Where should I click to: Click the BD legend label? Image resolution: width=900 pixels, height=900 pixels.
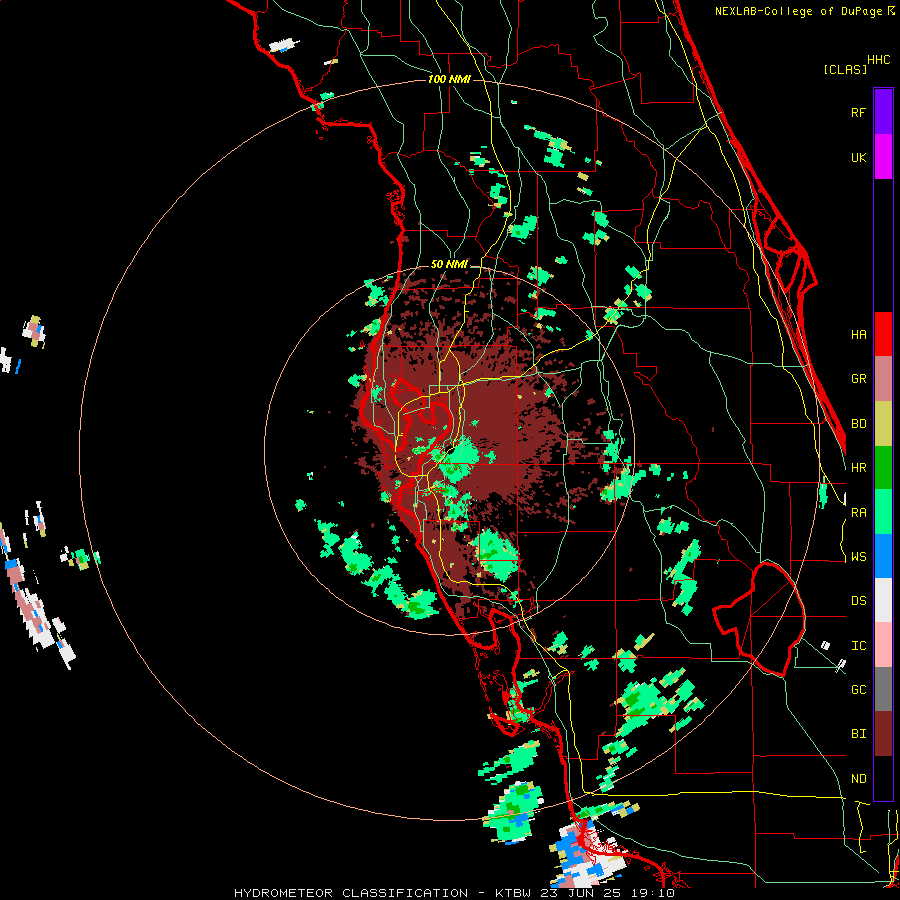pyautogui.click(x=858, y=424)
